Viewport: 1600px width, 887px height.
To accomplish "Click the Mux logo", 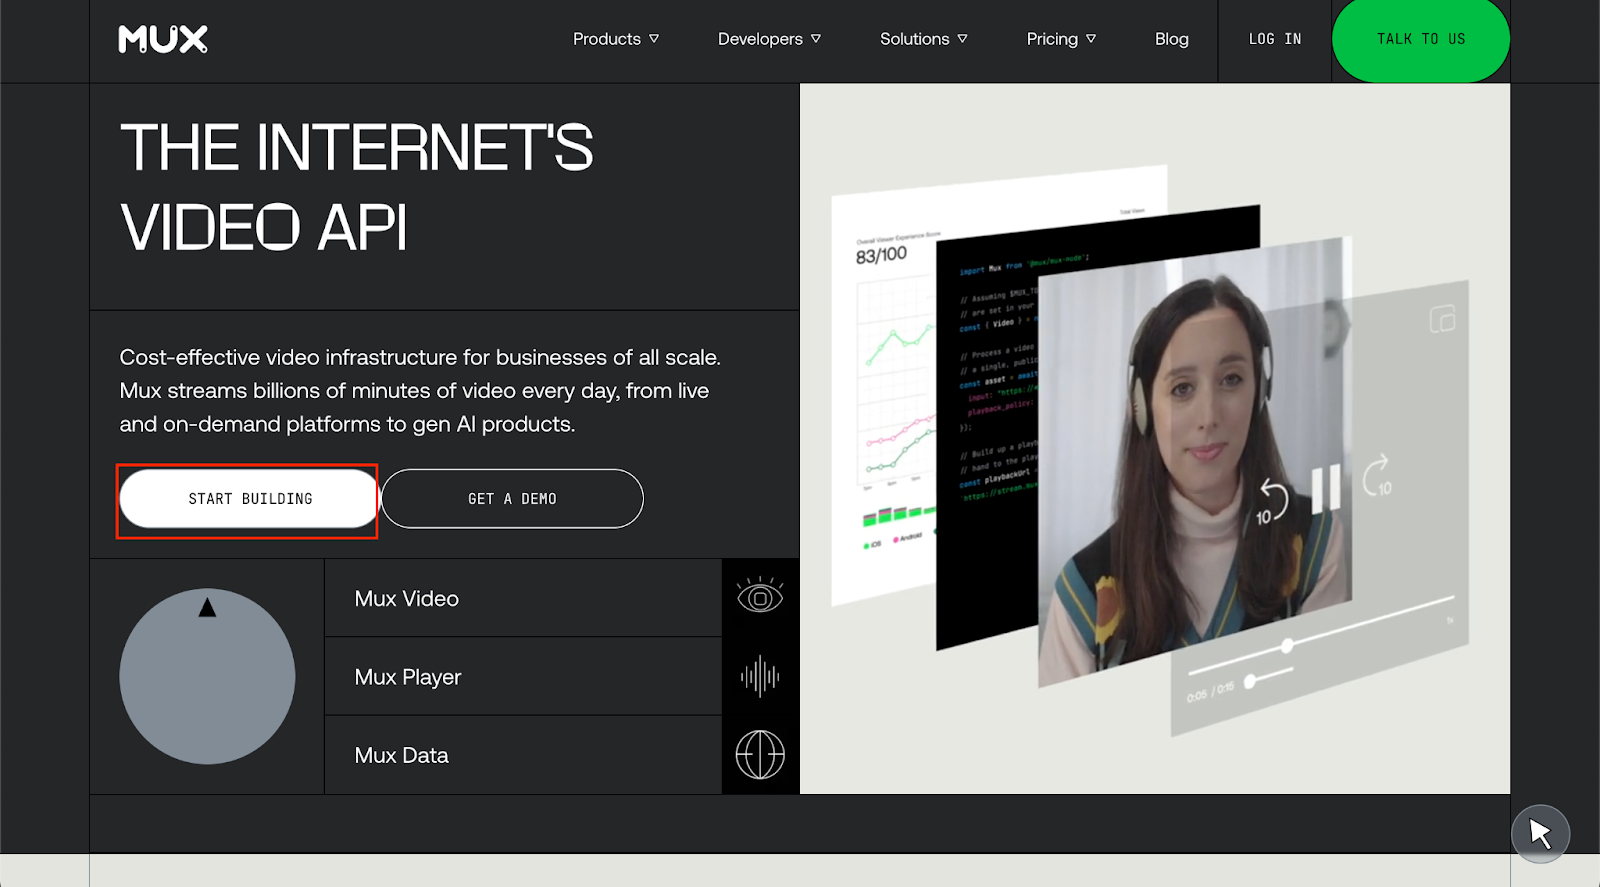I will click(163, 39).
